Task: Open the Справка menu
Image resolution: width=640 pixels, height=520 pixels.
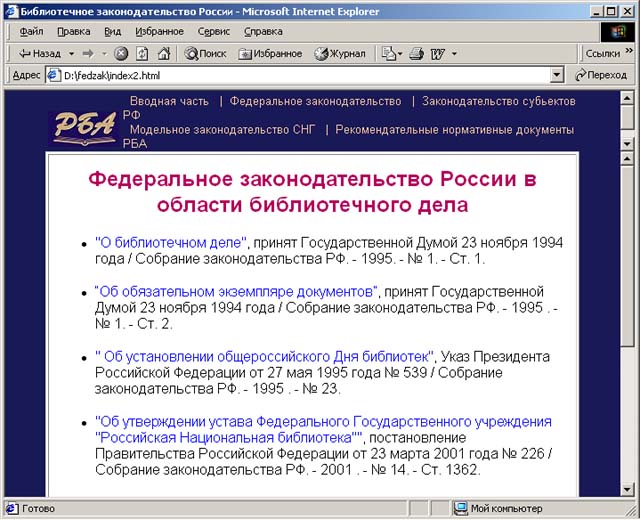Action: tap(263, 31)
